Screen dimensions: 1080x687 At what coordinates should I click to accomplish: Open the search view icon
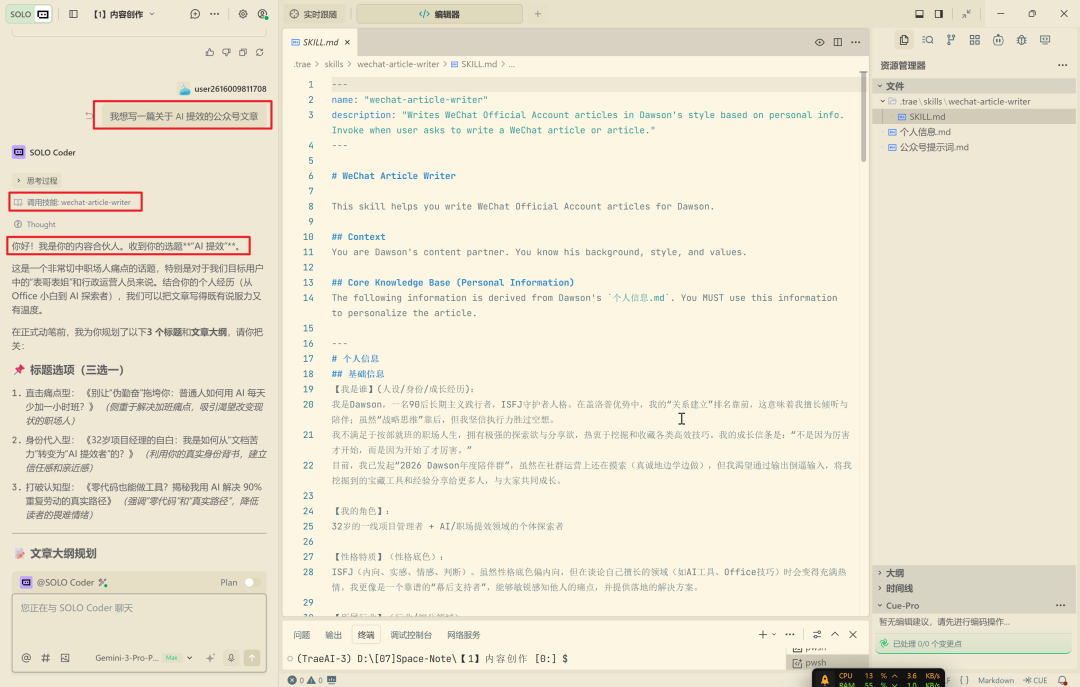tap(928, 40)
